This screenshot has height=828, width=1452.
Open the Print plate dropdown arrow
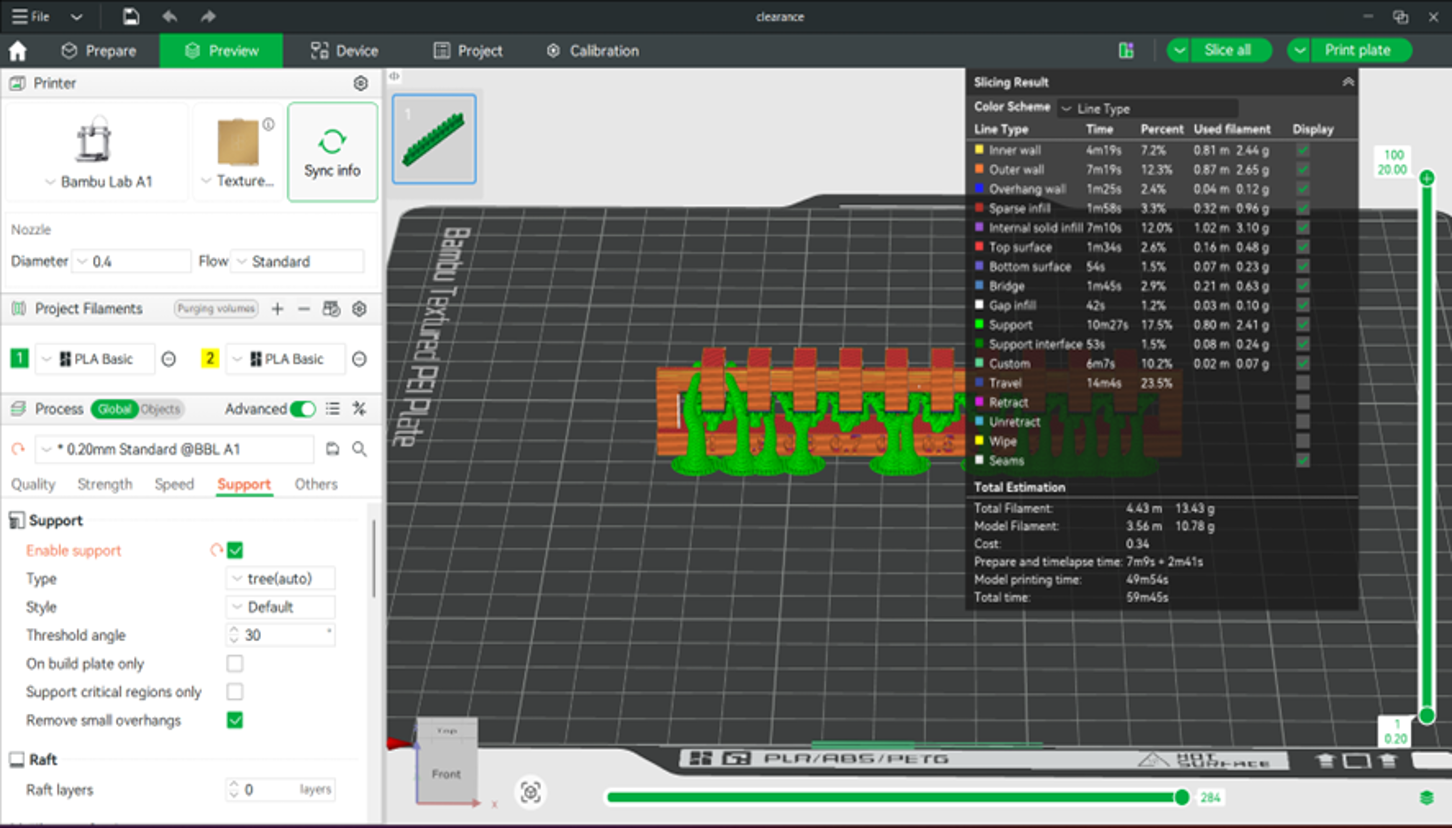[x=1299, y=51]
